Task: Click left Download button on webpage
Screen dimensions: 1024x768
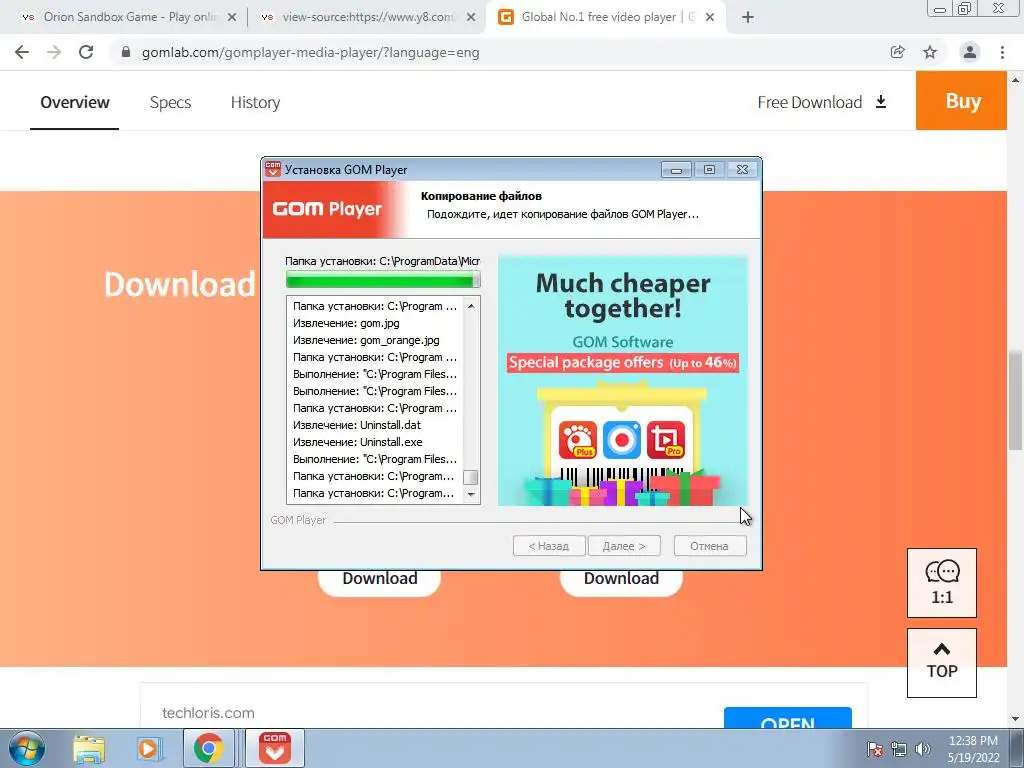Action: point(379,579)
